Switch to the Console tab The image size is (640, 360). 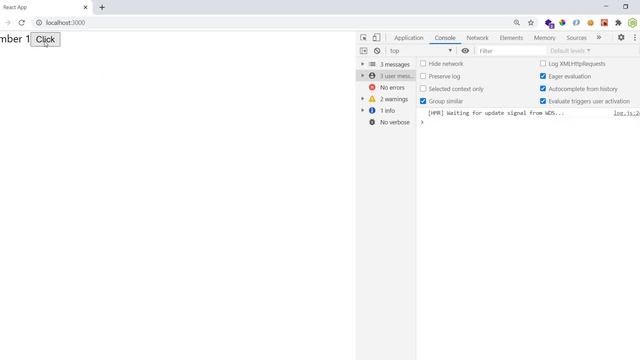[445, 38]
